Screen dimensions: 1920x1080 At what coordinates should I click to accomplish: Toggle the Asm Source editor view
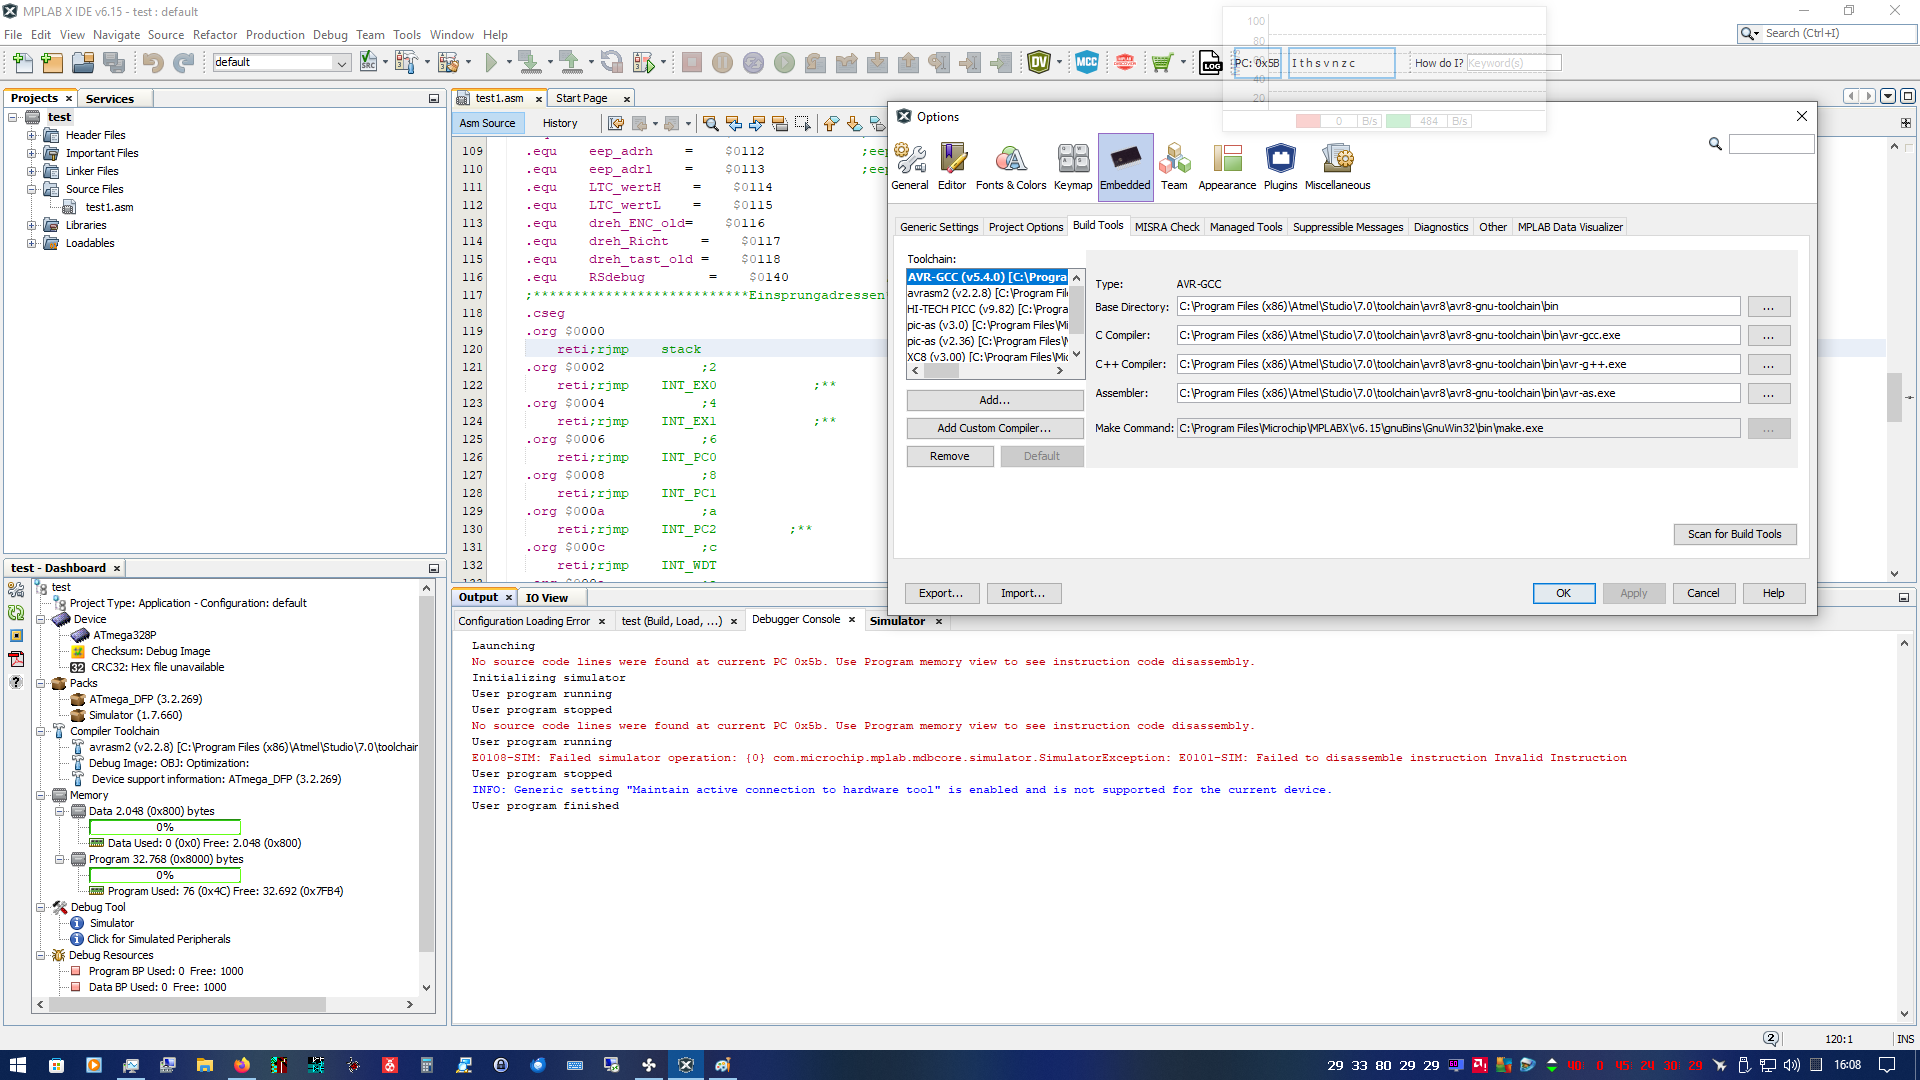click(x=487, y=123)
